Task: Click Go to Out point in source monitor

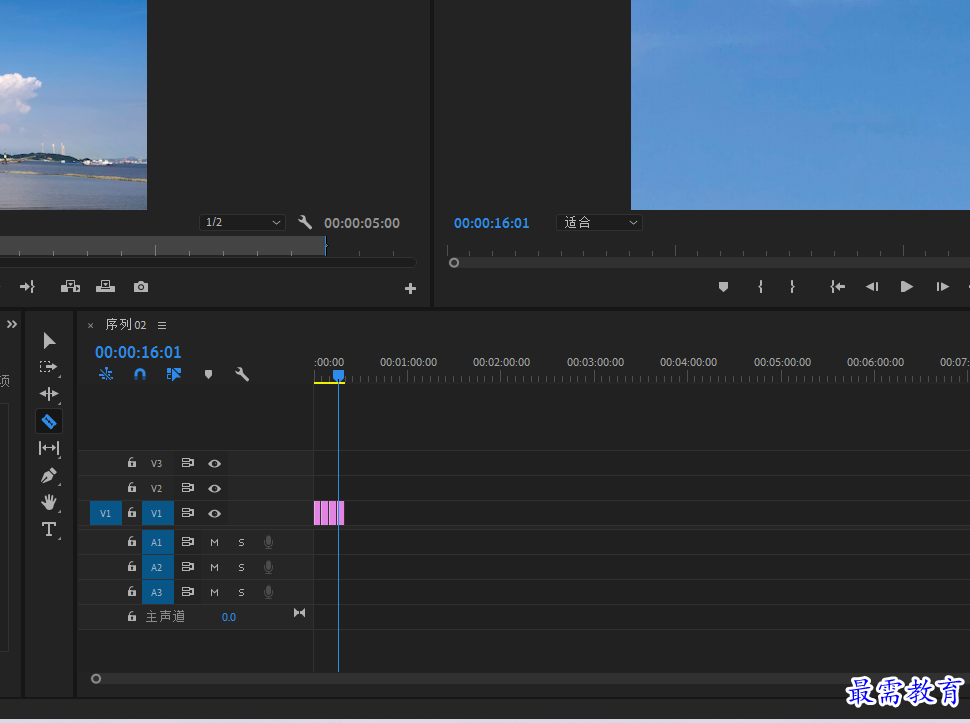Action: (x=27, y=287)
